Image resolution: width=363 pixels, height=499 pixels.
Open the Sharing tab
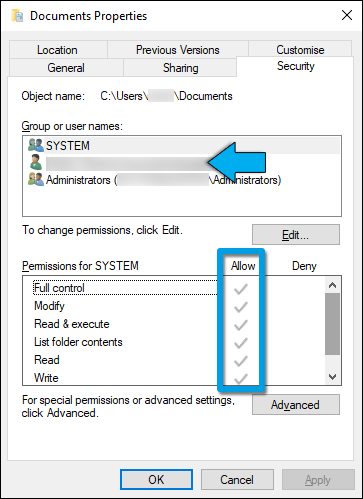point(180,68)
